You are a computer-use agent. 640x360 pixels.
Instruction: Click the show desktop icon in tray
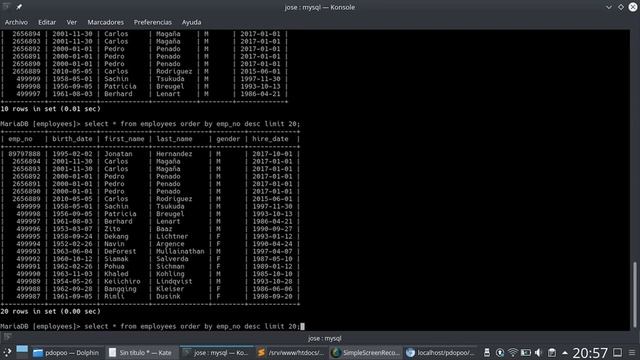point(618,353)
